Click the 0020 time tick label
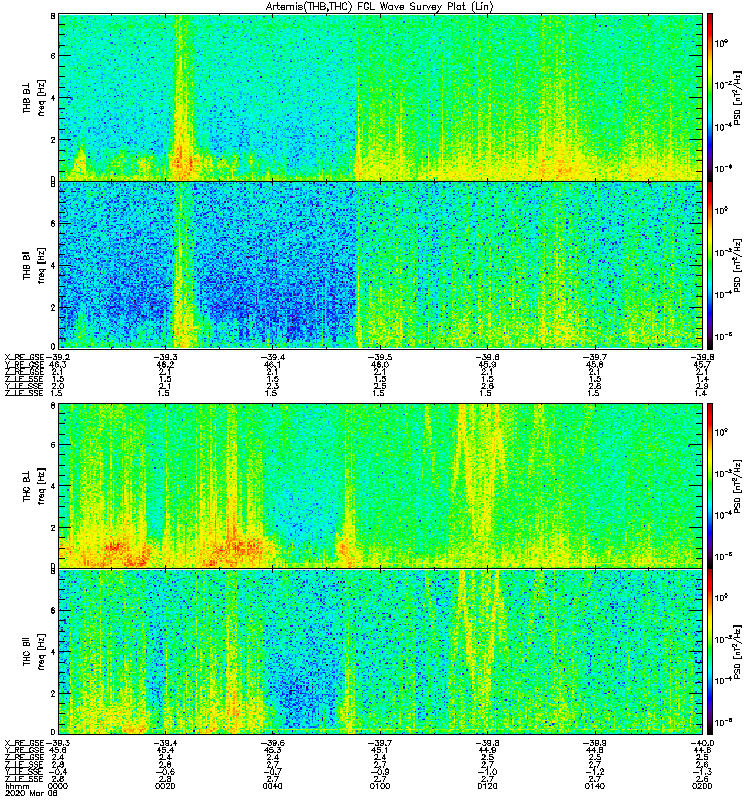The height and width of the screenshot is (800, 750). click(x=165, y=786)
